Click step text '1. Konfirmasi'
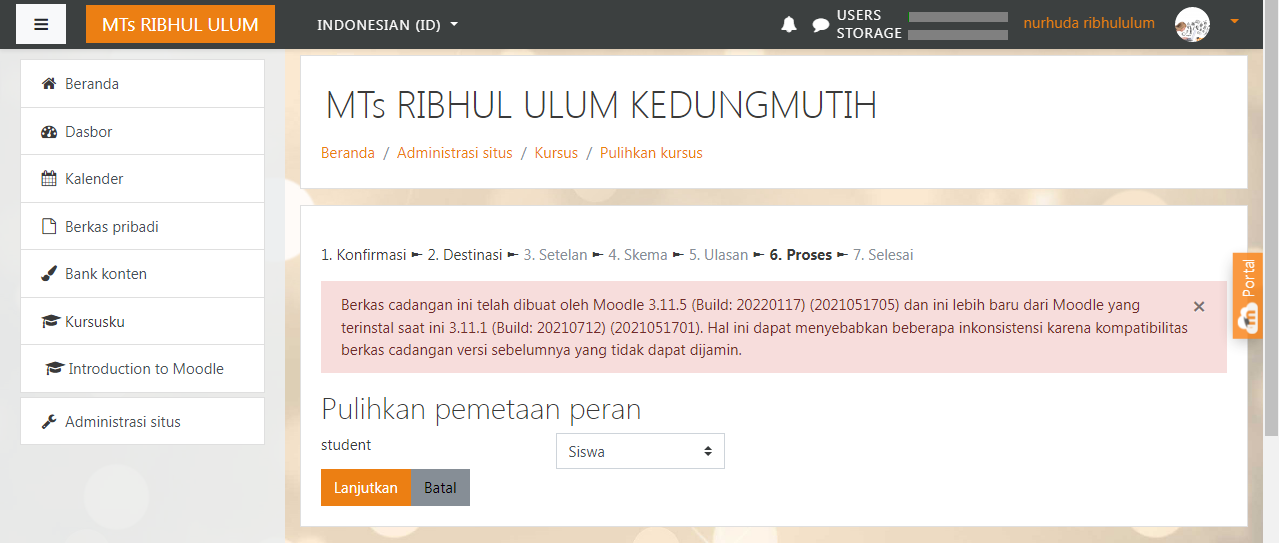 pos(363,255)
